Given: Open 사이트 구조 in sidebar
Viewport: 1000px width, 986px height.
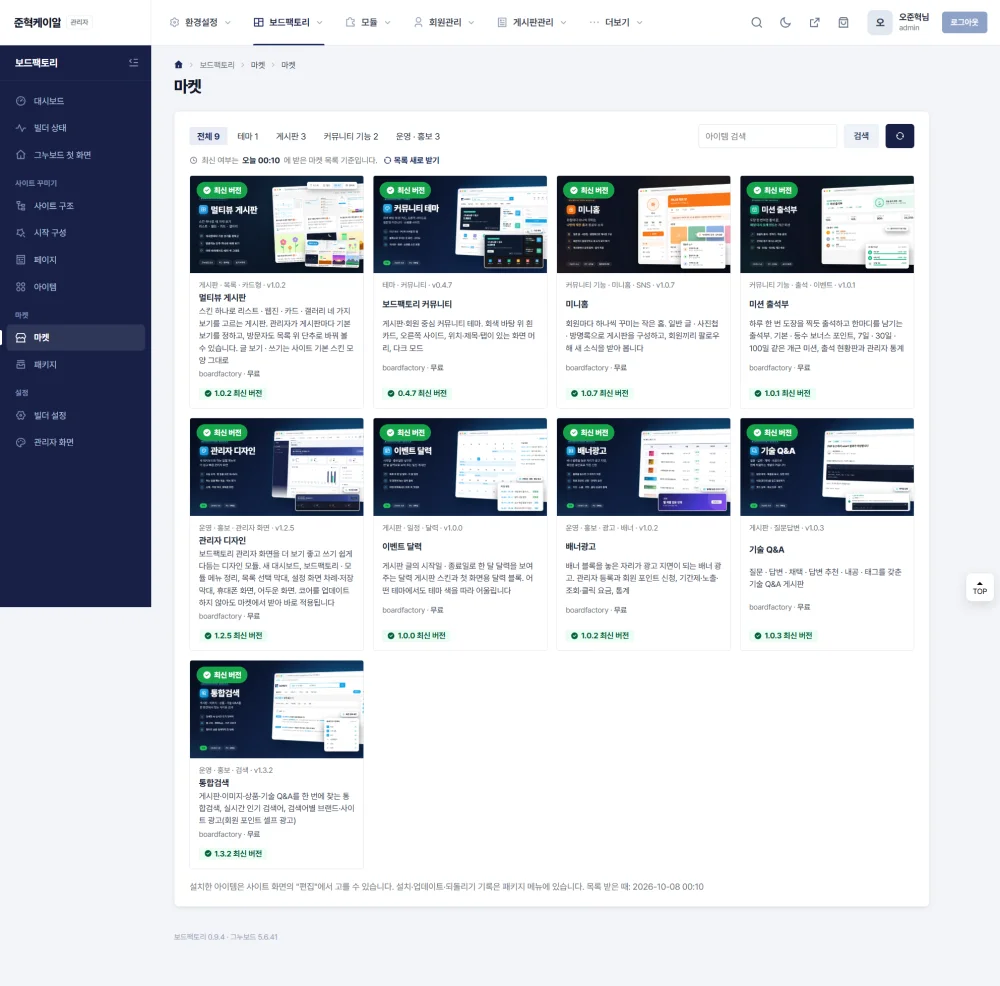Looking at the screenshot, I should tap(75, 206).
